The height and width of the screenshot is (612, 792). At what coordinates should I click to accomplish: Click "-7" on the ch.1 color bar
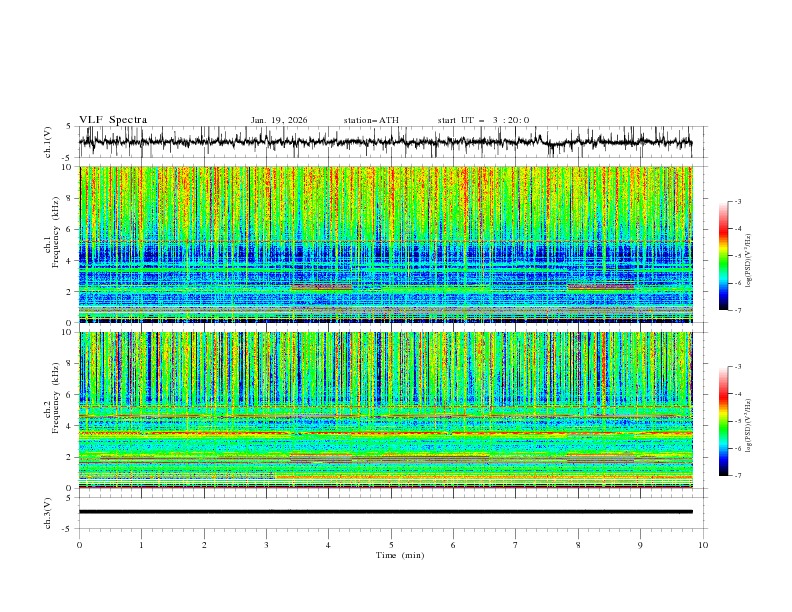(x=737, y=311)
